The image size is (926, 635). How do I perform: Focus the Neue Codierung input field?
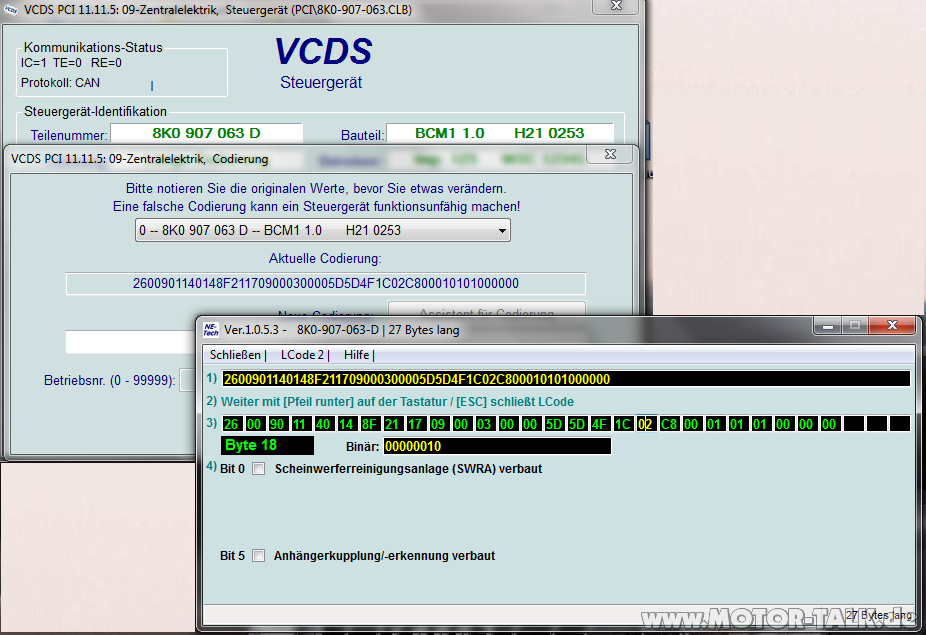[131, 342]
